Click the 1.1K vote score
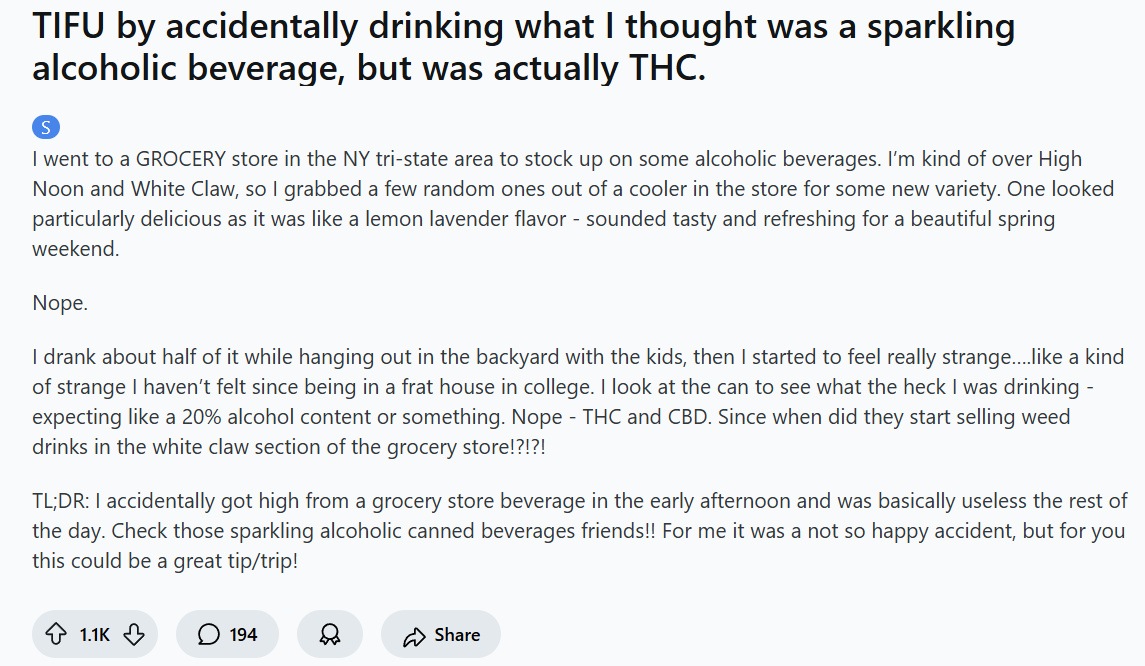Viewport: 1145px width, 666px height. click(95, 634)
